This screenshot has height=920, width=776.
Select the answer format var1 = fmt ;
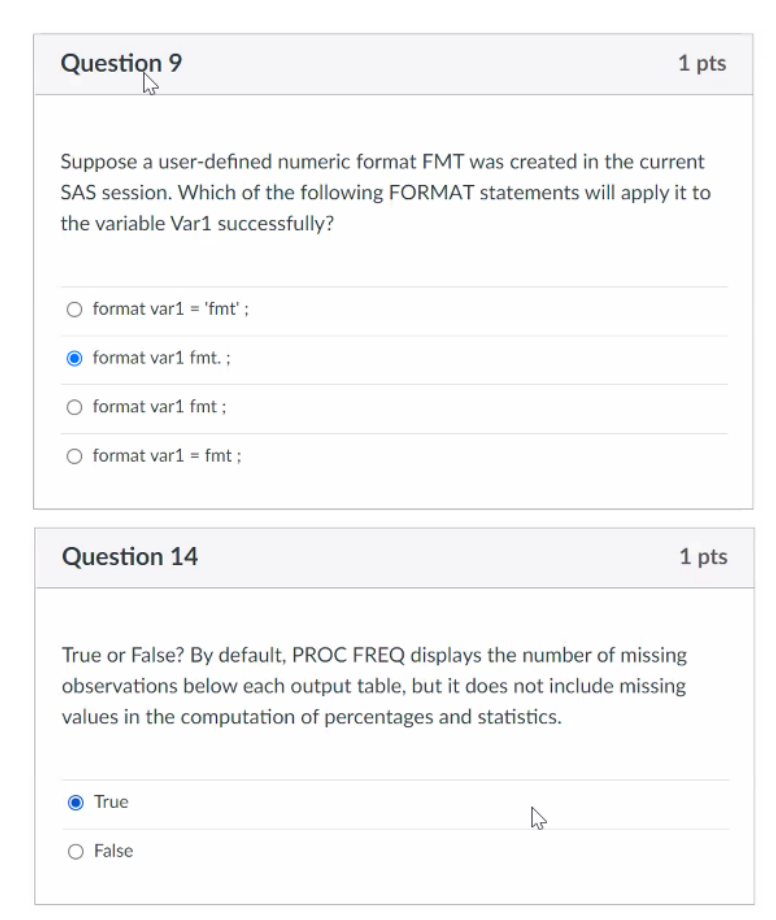pos(71,455)
